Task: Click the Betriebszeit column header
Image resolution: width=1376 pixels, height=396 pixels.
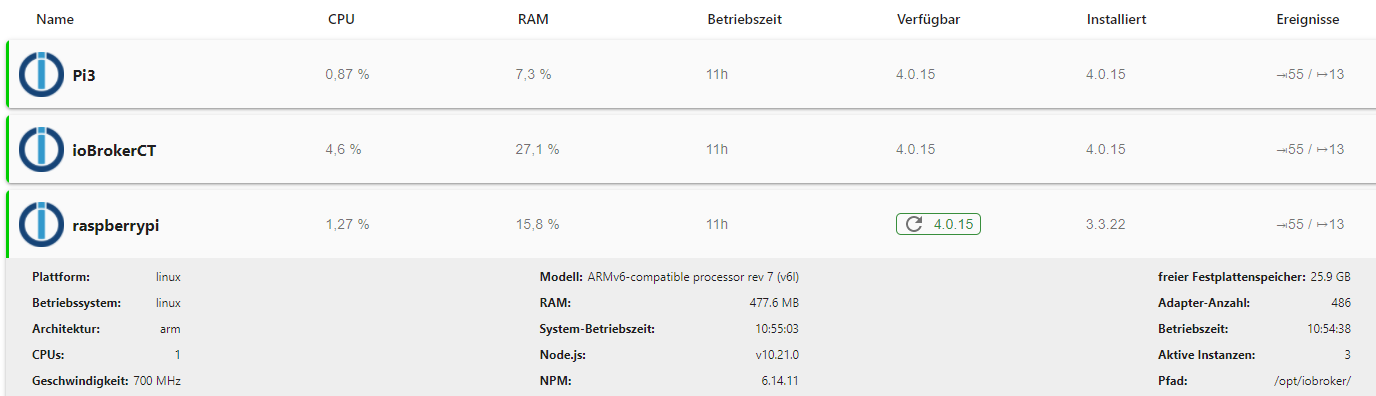Action: click(744, 19)
